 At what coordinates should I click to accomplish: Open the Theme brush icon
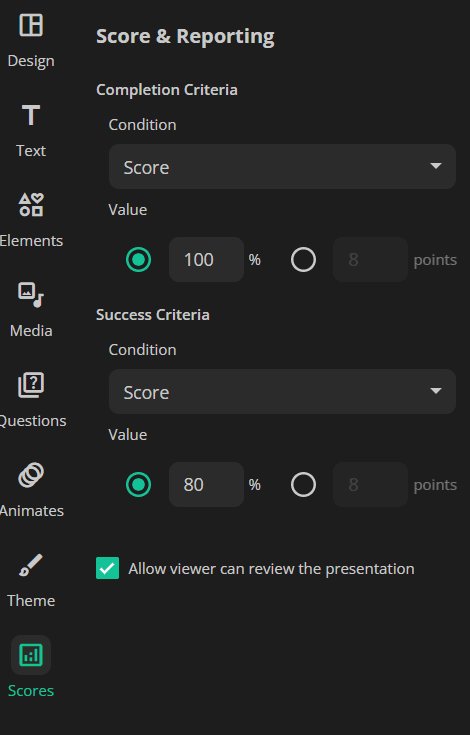[x=31, y=565]
